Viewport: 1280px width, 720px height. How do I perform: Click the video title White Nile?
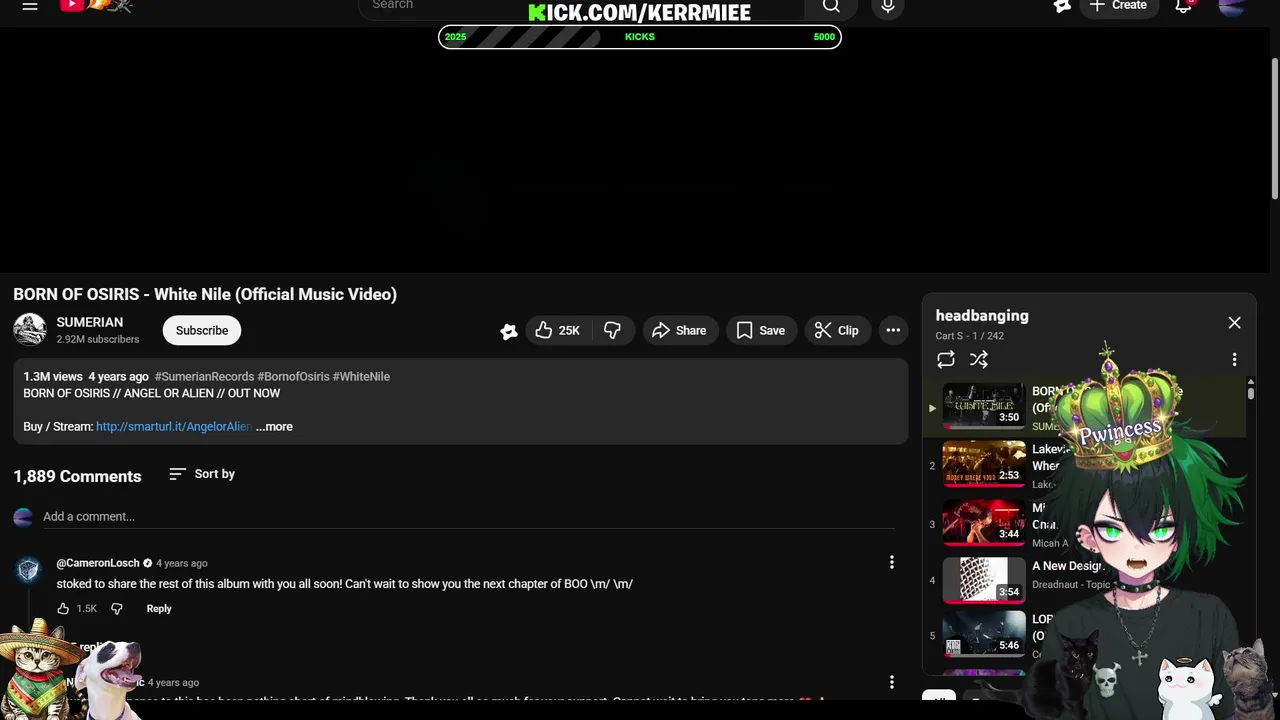(x=205, y=294)
